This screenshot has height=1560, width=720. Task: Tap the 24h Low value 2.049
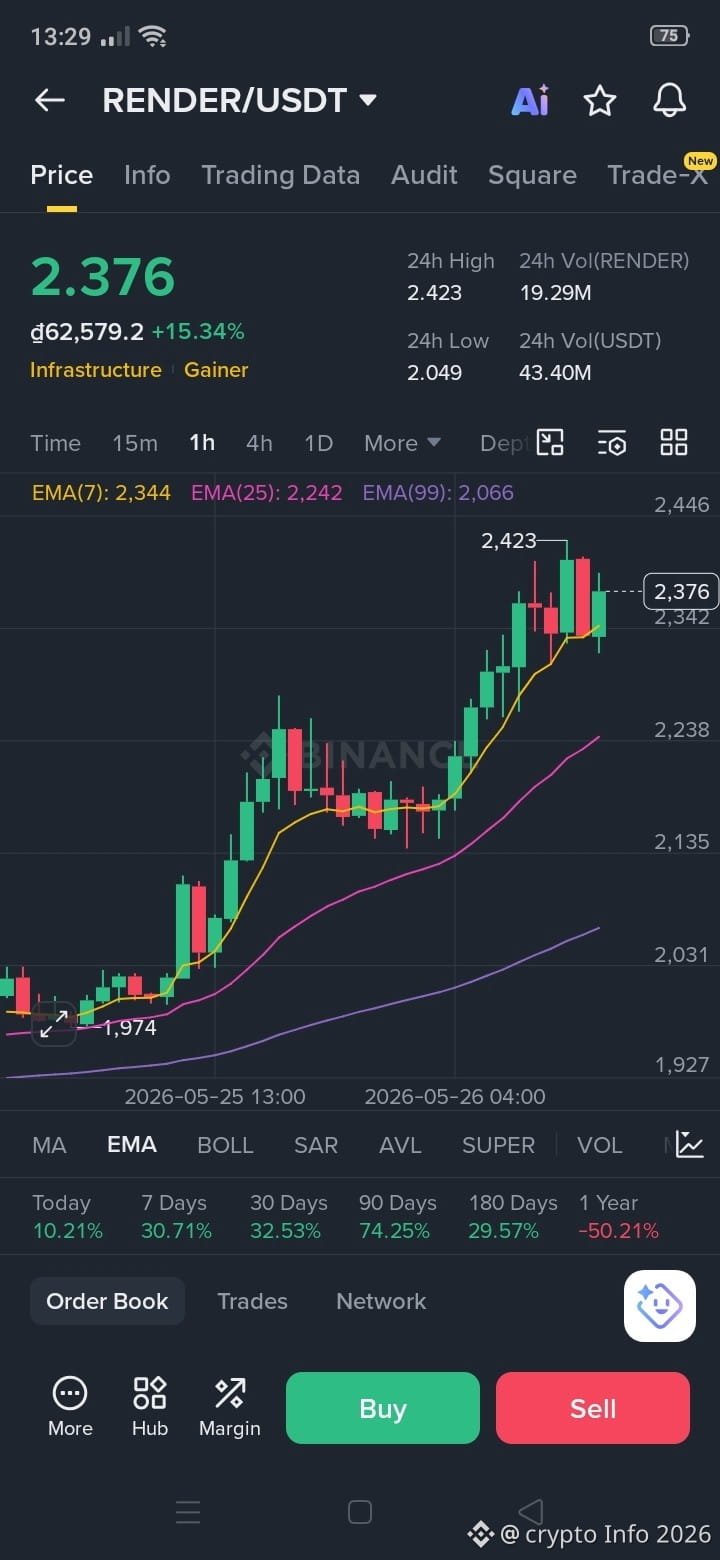[434, 373]
